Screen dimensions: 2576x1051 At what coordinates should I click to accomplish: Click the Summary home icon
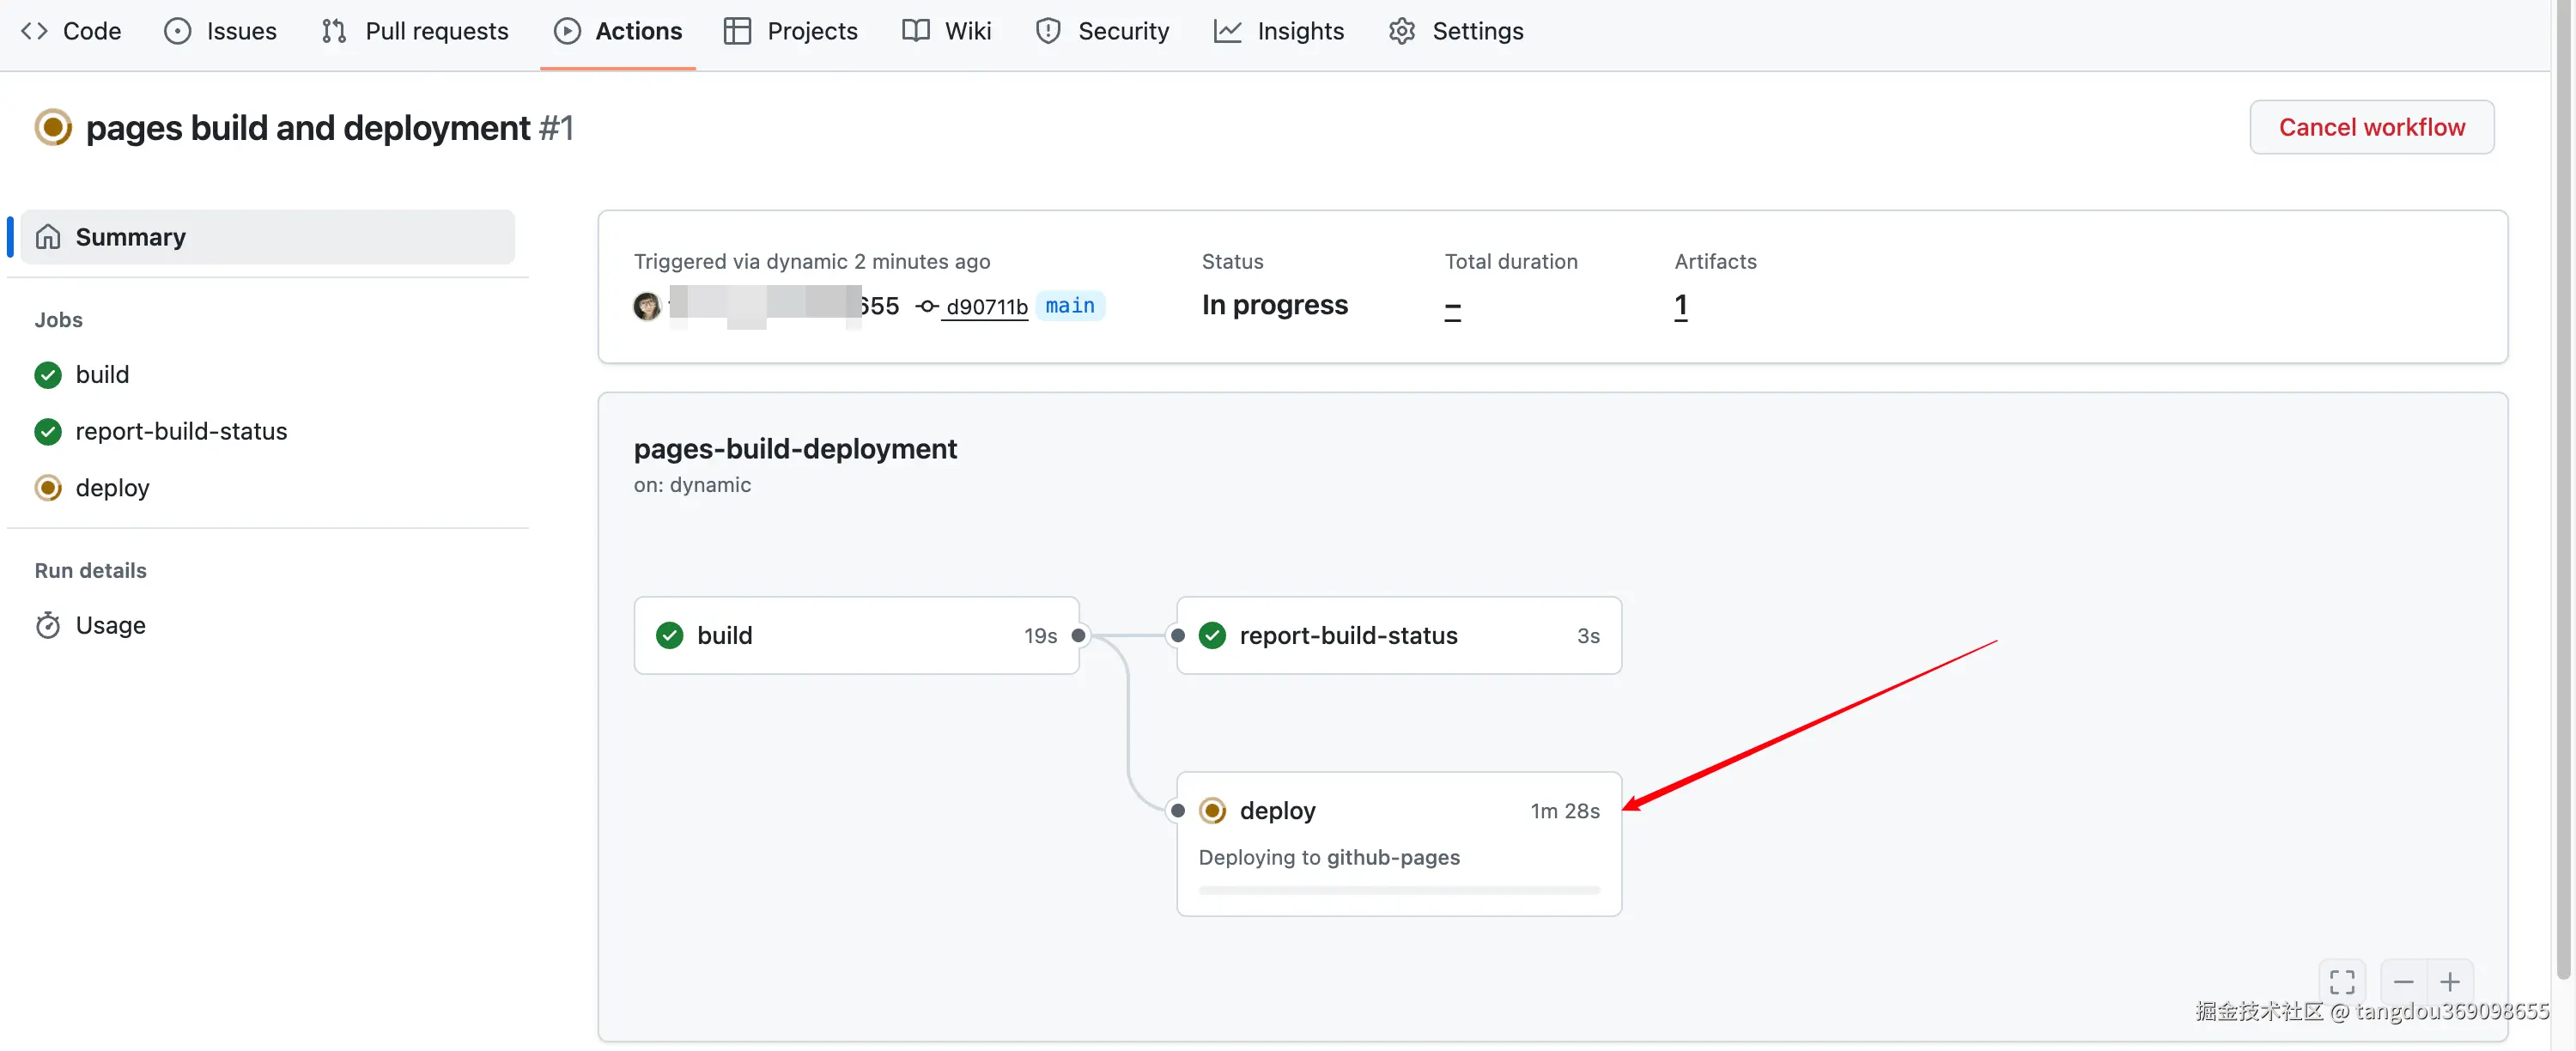point(48,237)
